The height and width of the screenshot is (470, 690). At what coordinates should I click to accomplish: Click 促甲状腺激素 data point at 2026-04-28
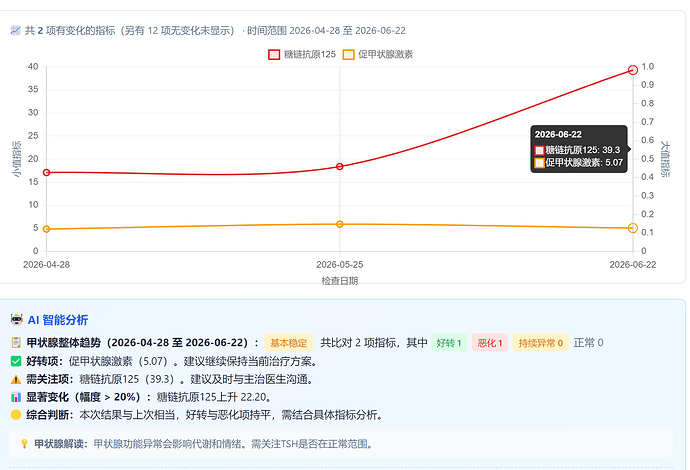pos(47,229)
